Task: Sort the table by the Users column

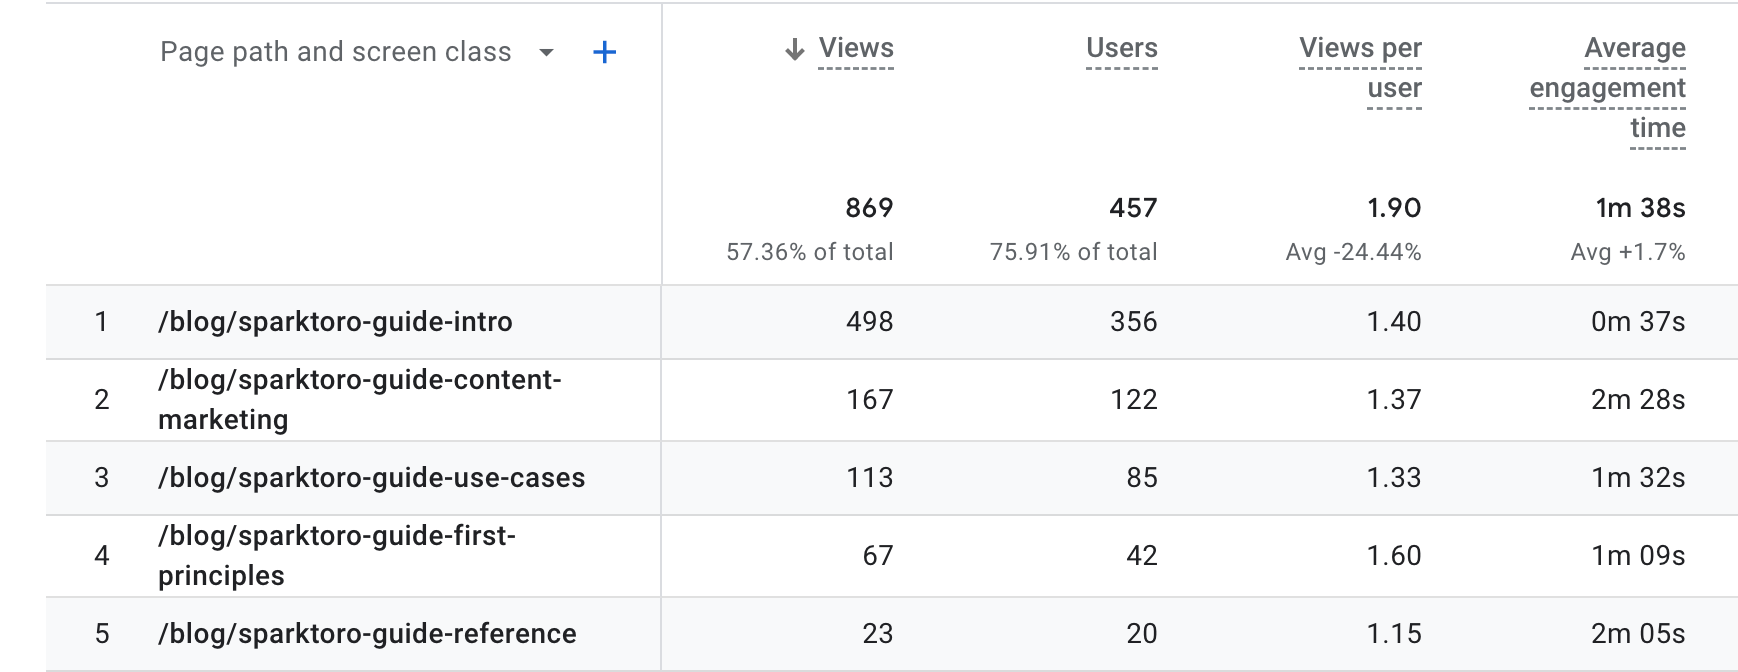Action: (x=1120, y=47)
